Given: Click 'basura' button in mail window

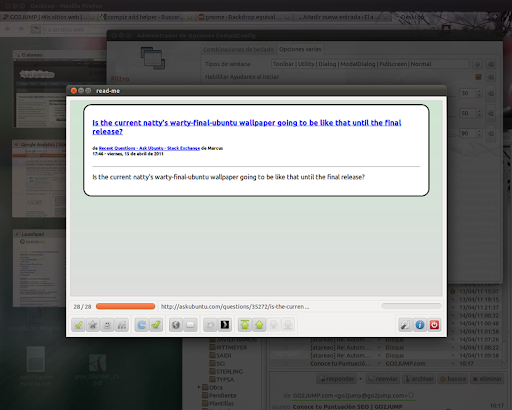Looking at the screenshot, I should pyautogui.click(x=453, y=379).
